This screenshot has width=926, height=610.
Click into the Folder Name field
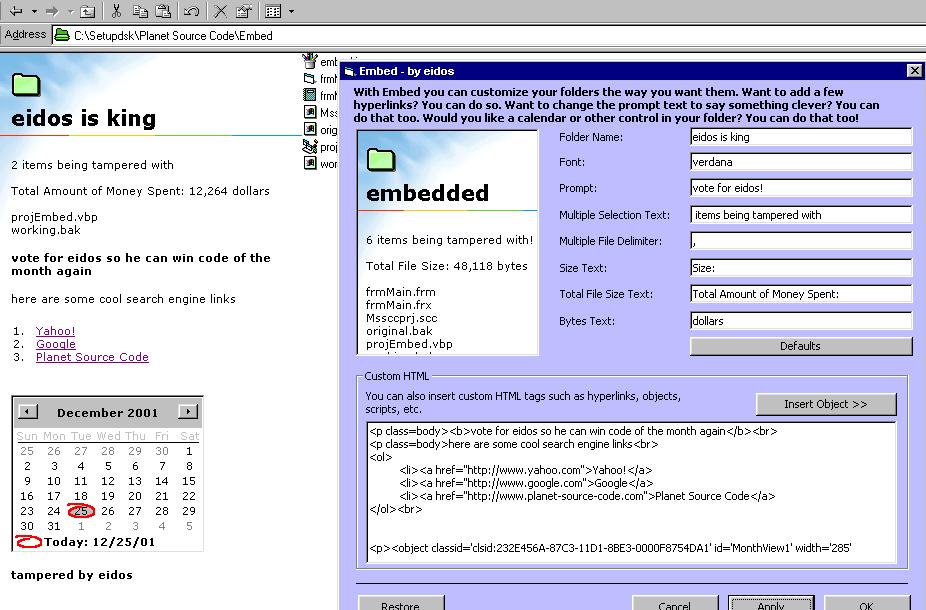[x=800, y=137]
